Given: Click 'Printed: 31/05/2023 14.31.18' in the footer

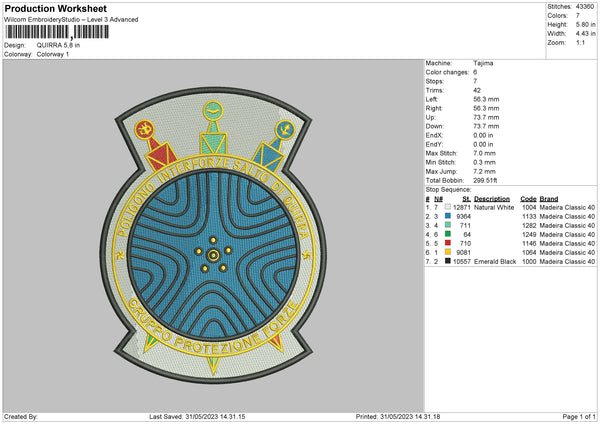Looking at the screenshot, I should point(398,416).
